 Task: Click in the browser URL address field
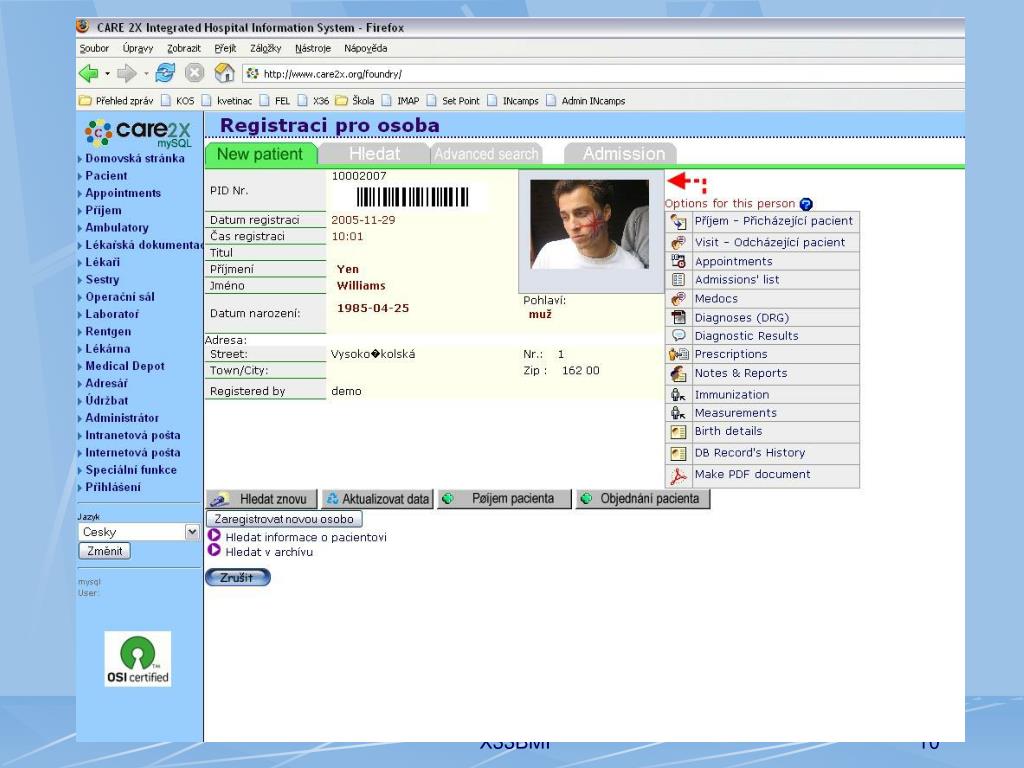(x=603, y=74)
